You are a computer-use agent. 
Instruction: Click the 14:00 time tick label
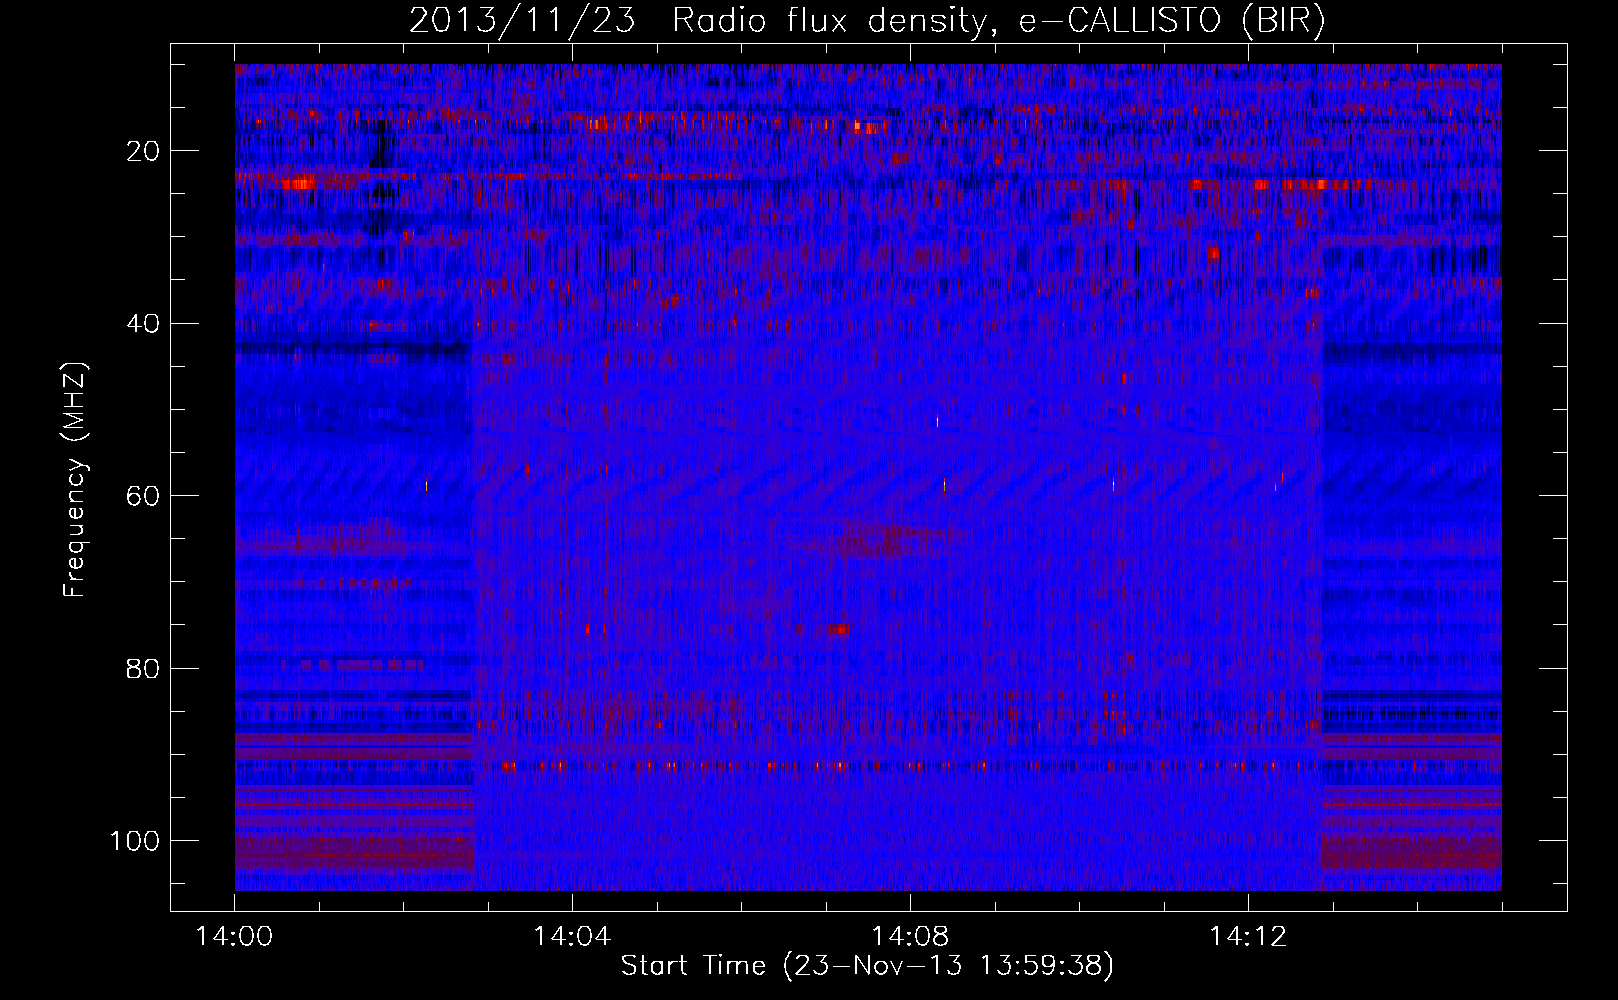235,936
